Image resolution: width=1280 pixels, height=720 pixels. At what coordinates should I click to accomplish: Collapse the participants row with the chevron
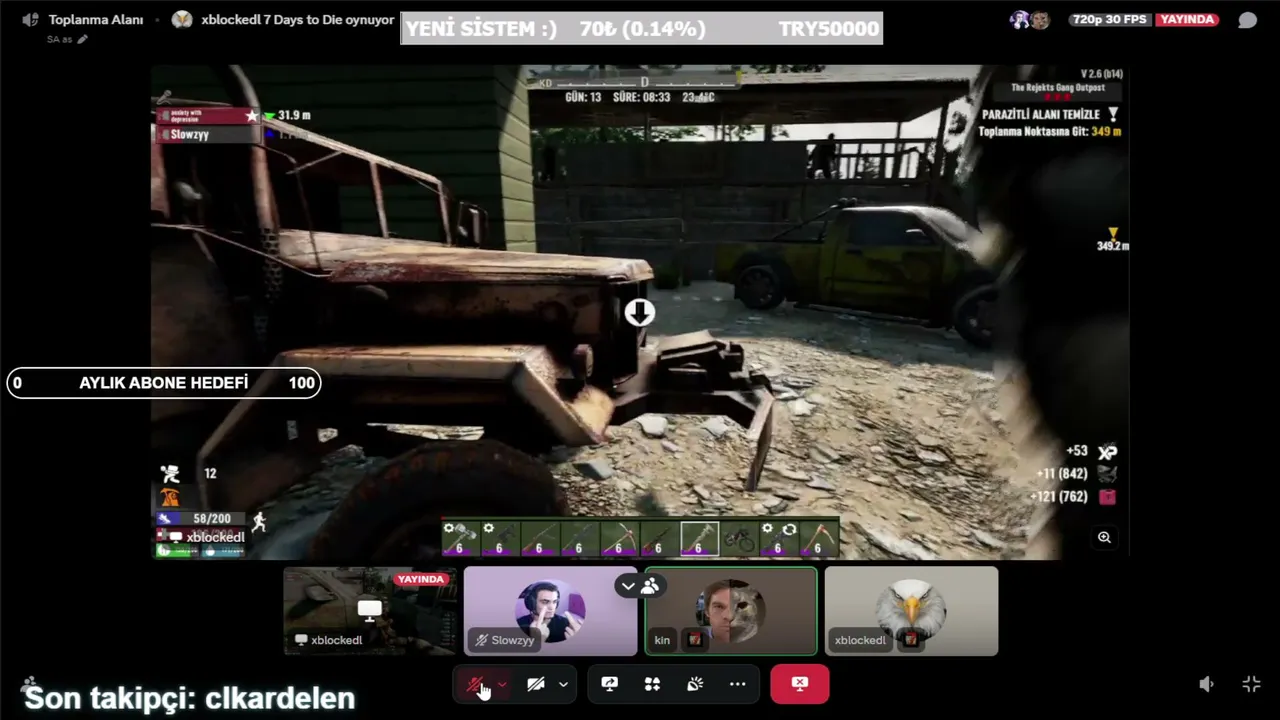628,586
